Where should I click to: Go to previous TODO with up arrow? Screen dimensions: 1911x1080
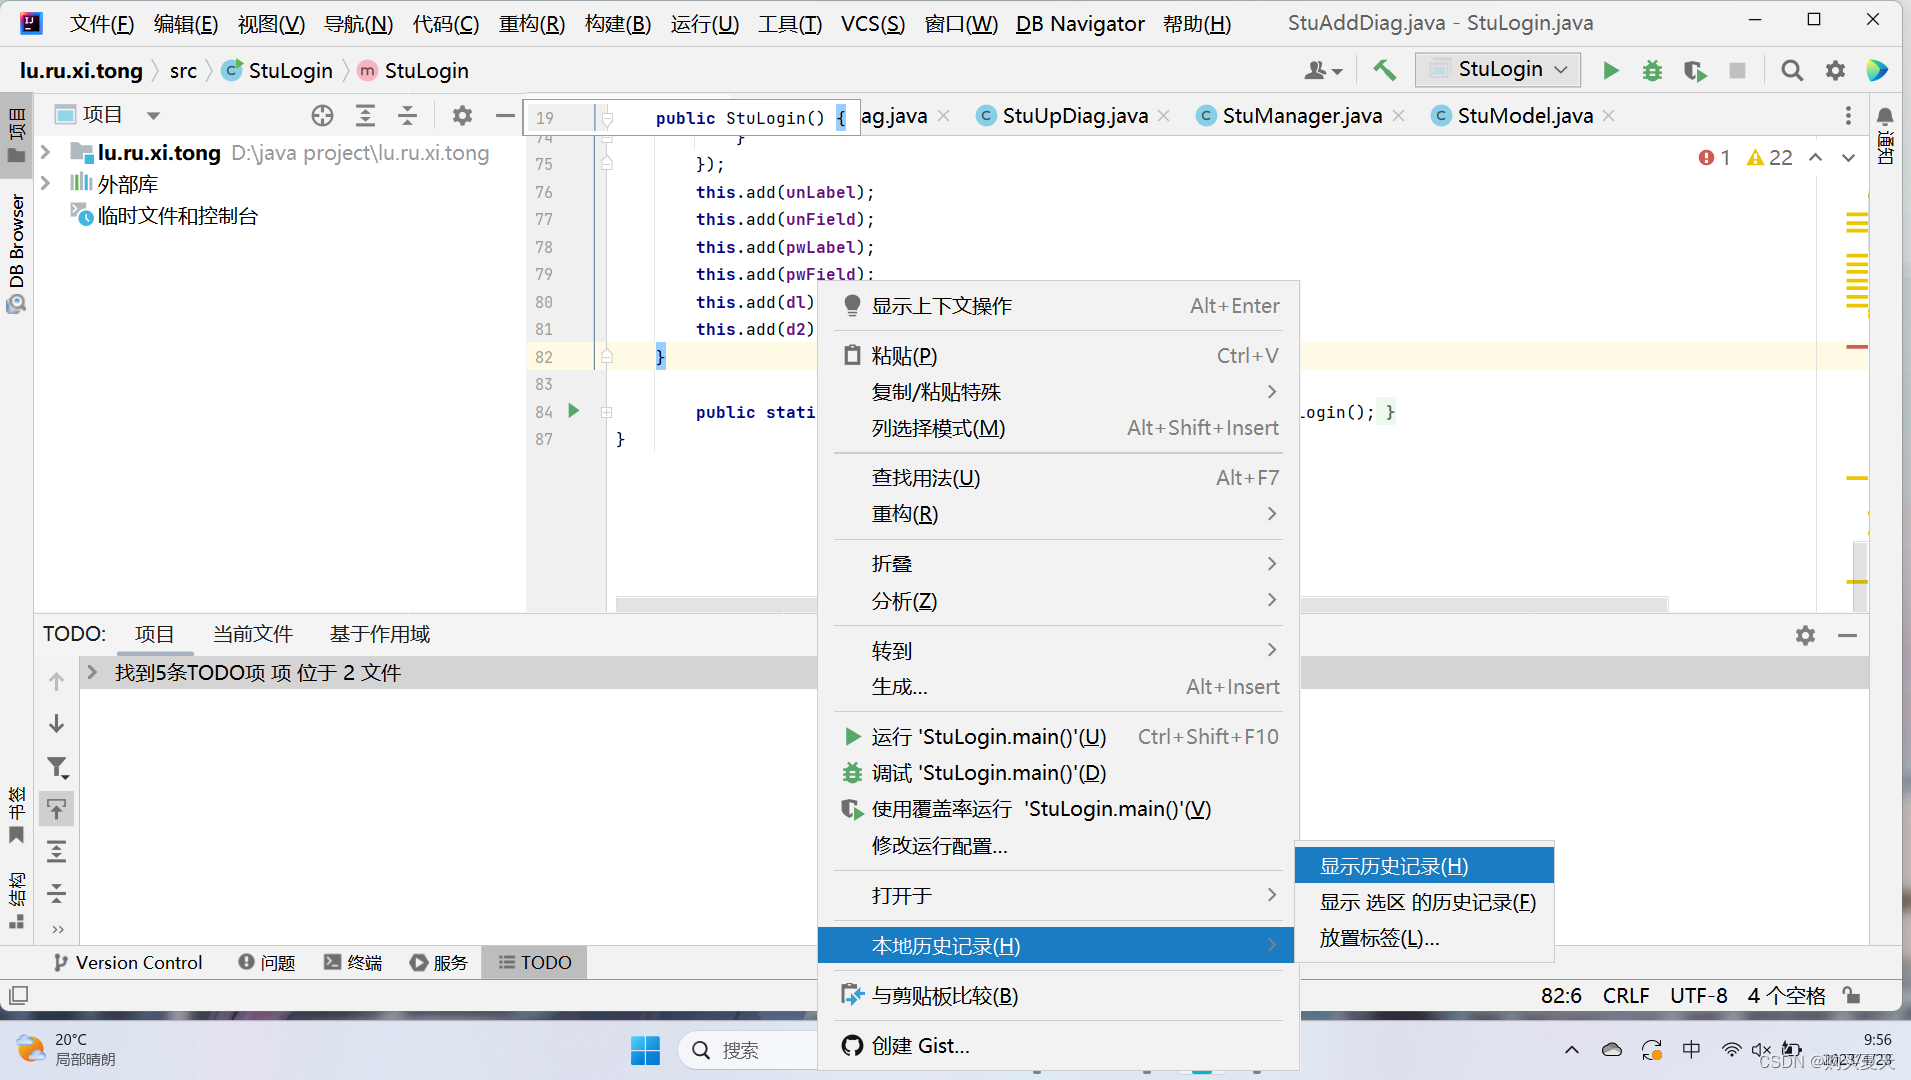57,681
